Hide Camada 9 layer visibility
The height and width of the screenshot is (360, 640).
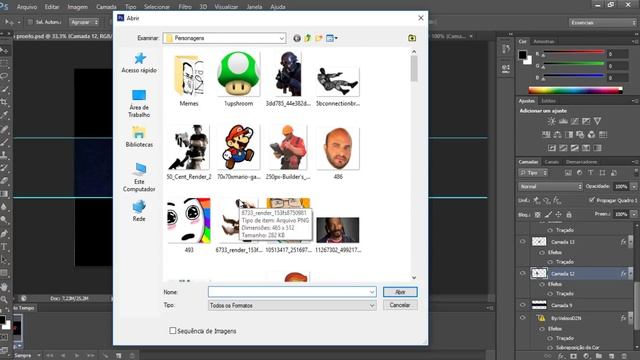pos(522,305)
